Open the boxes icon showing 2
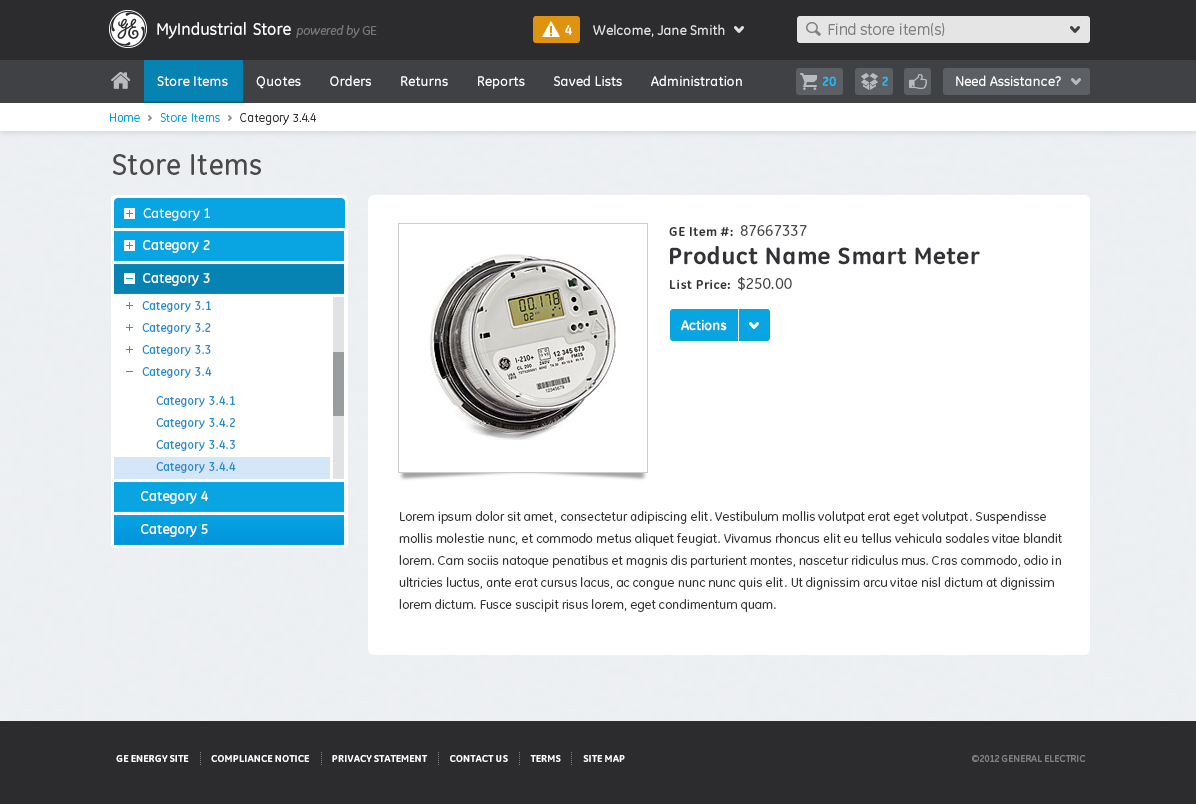Viewport: 1196px width, 804px height. (874, 82)
